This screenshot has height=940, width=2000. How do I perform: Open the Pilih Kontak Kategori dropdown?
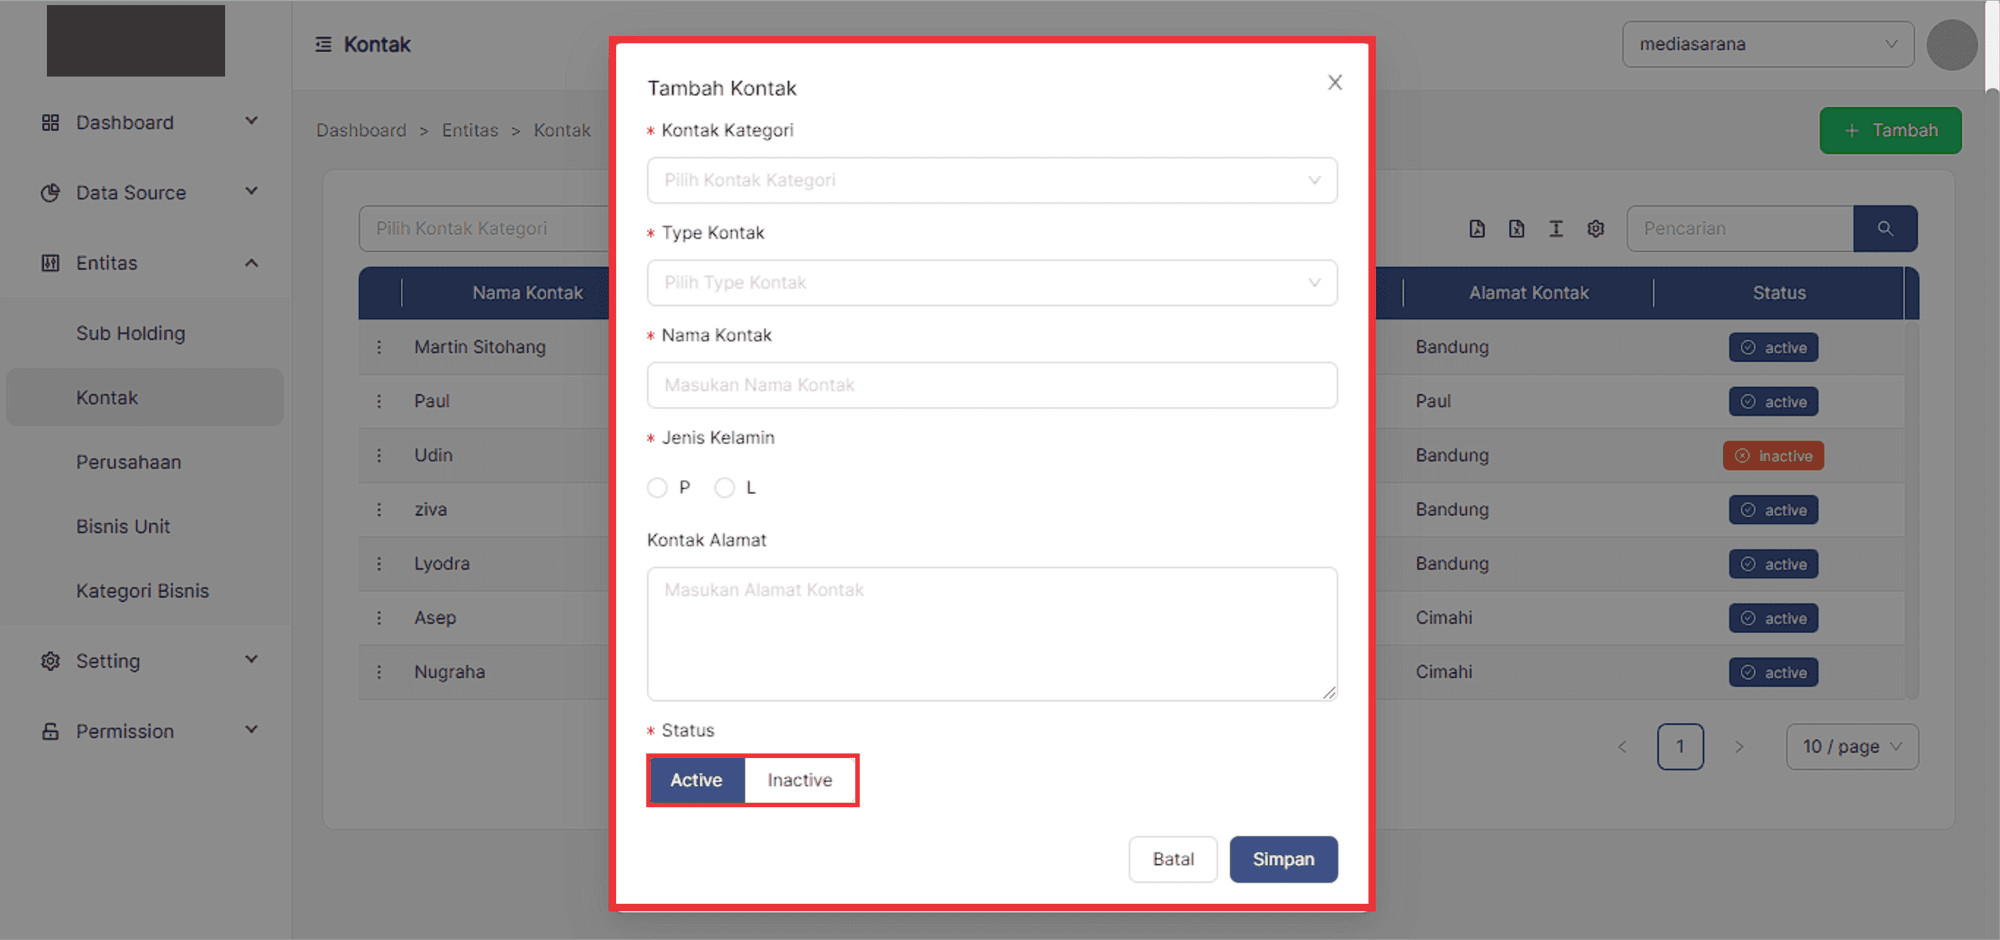(991, 180)
